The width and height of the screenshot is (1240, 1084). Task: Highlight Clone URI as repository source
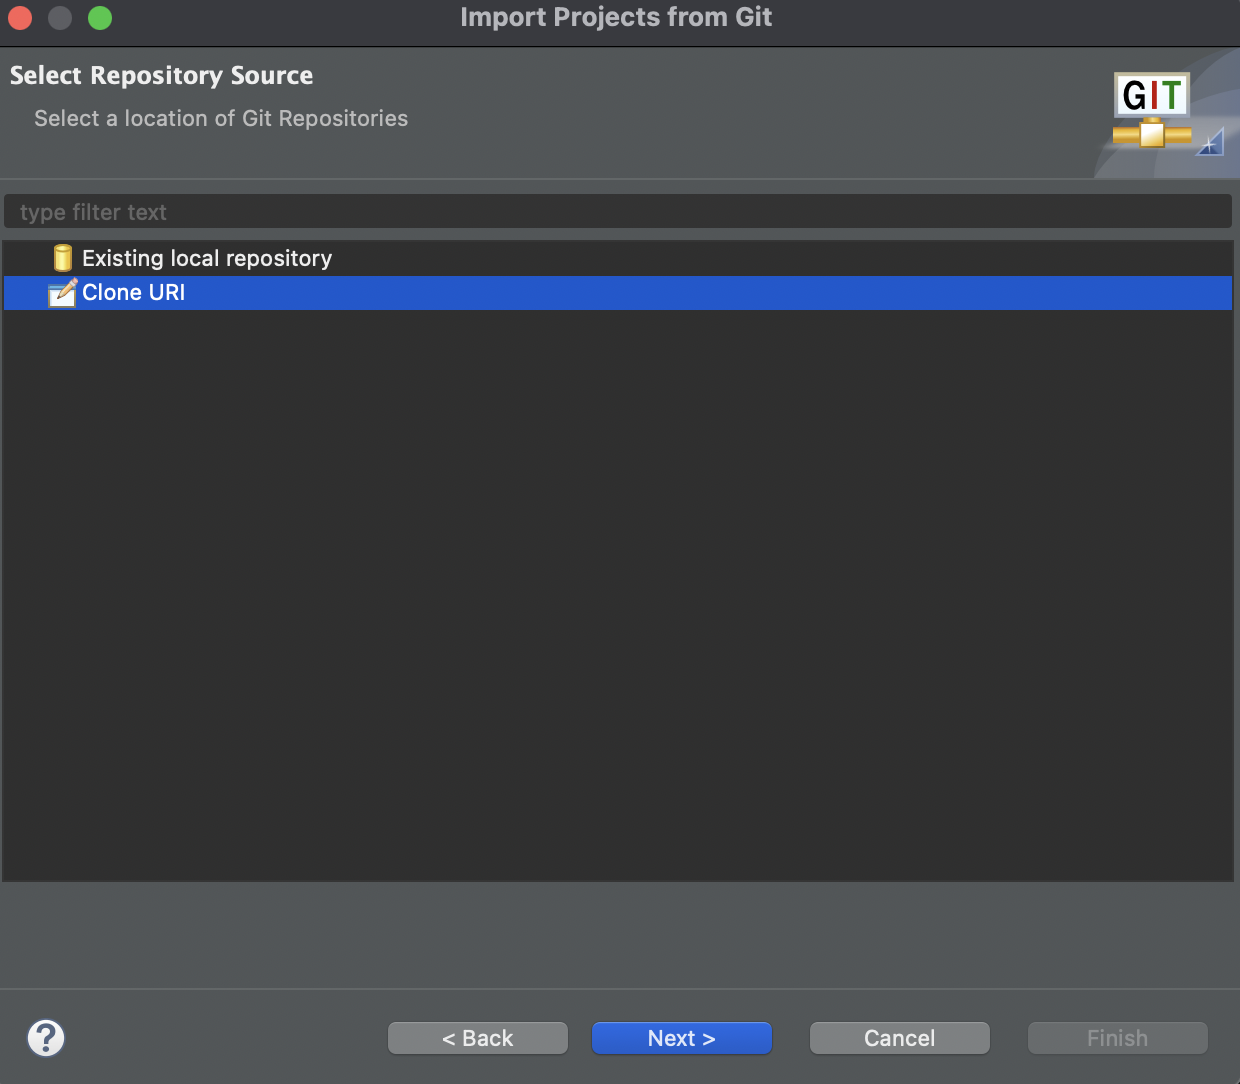[x=133, y=292]
